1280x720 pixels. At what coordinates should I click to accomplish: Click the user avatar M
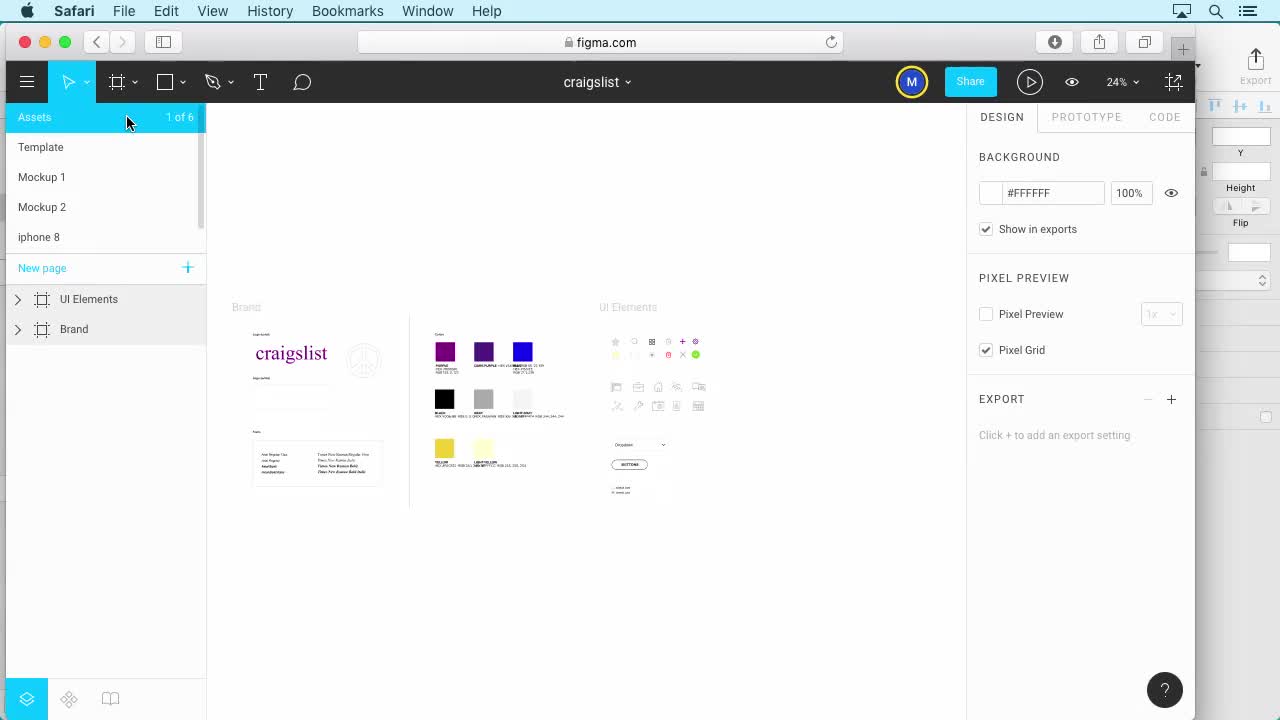click(x=911, y=82)
